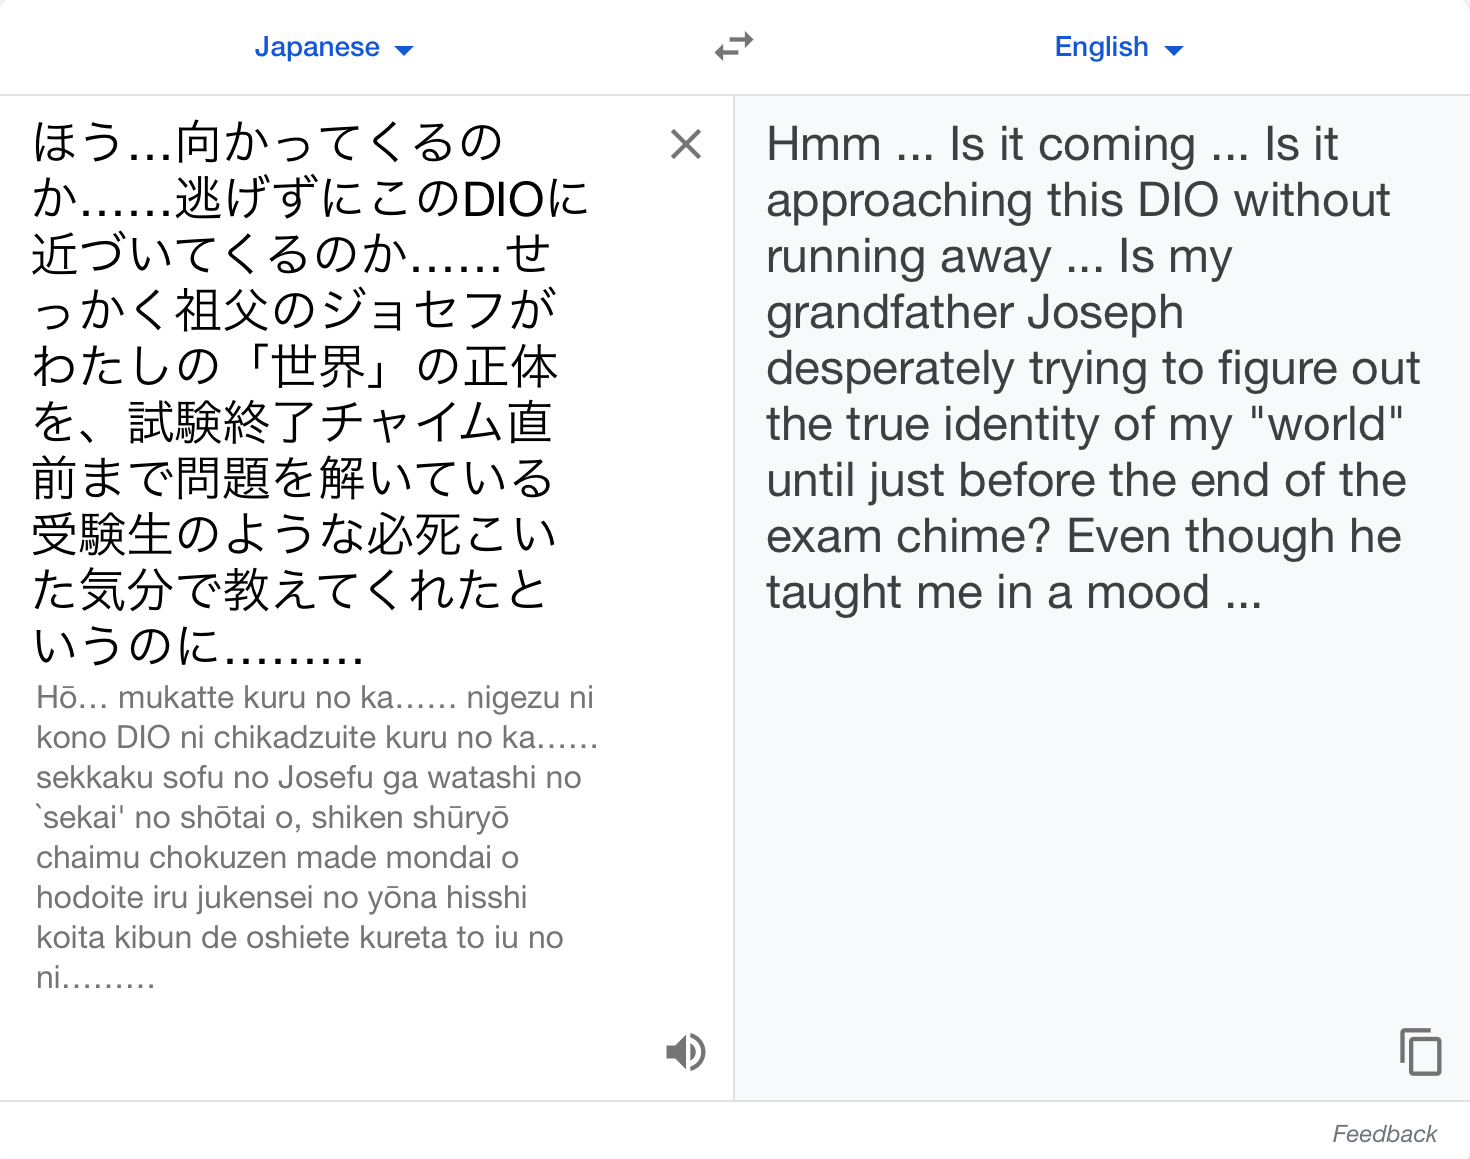The height and width of the screenshot is (1159, 1470).
Task: Click 「世界」 in the source text
Action: coord(319,367)
